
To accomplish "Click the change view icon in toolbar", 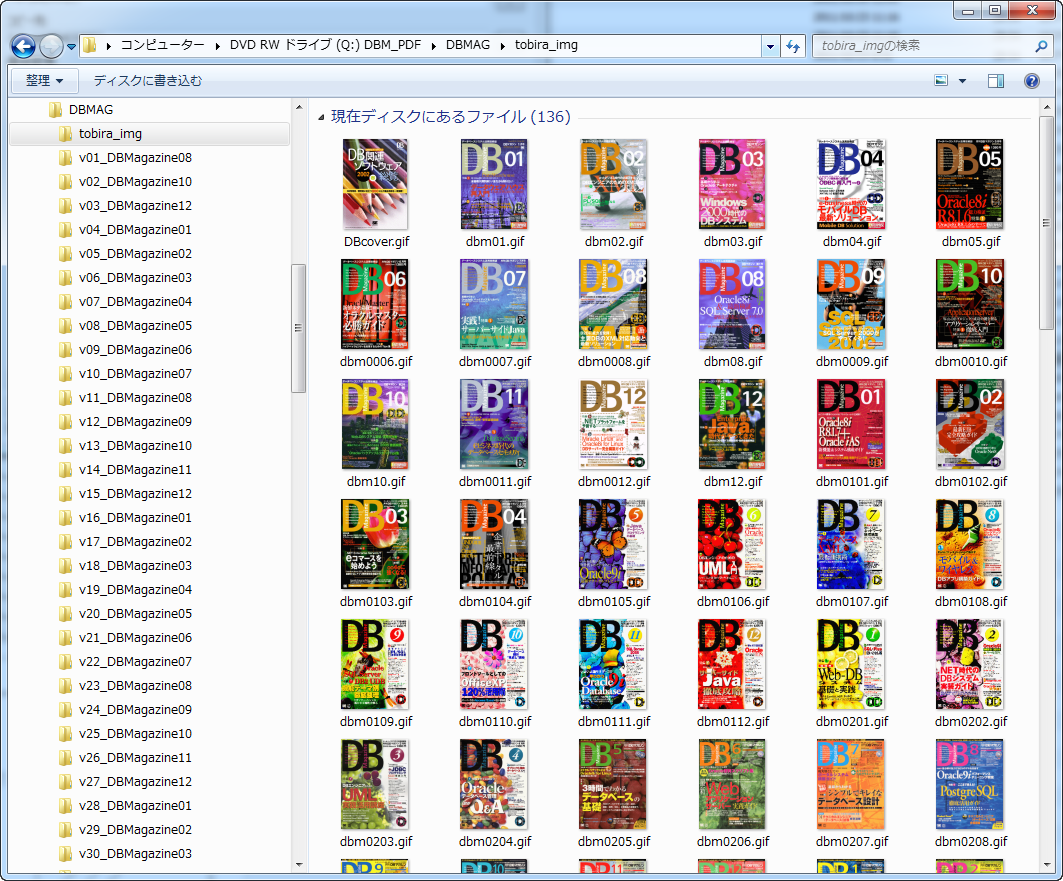I will [x=941, y=81].
